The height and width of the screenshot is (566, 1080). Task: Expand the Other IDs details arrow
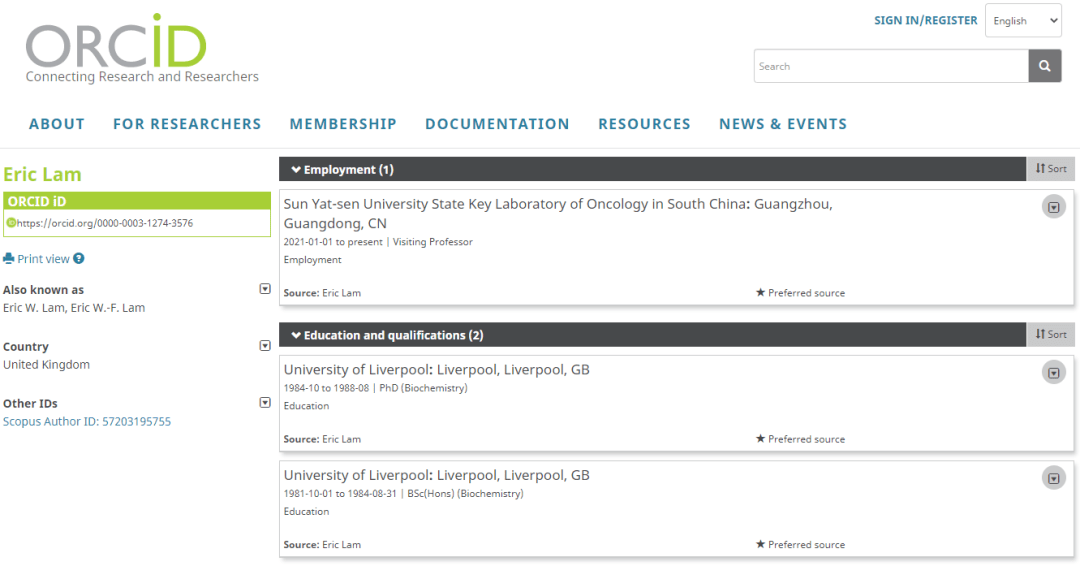point(265,403)
